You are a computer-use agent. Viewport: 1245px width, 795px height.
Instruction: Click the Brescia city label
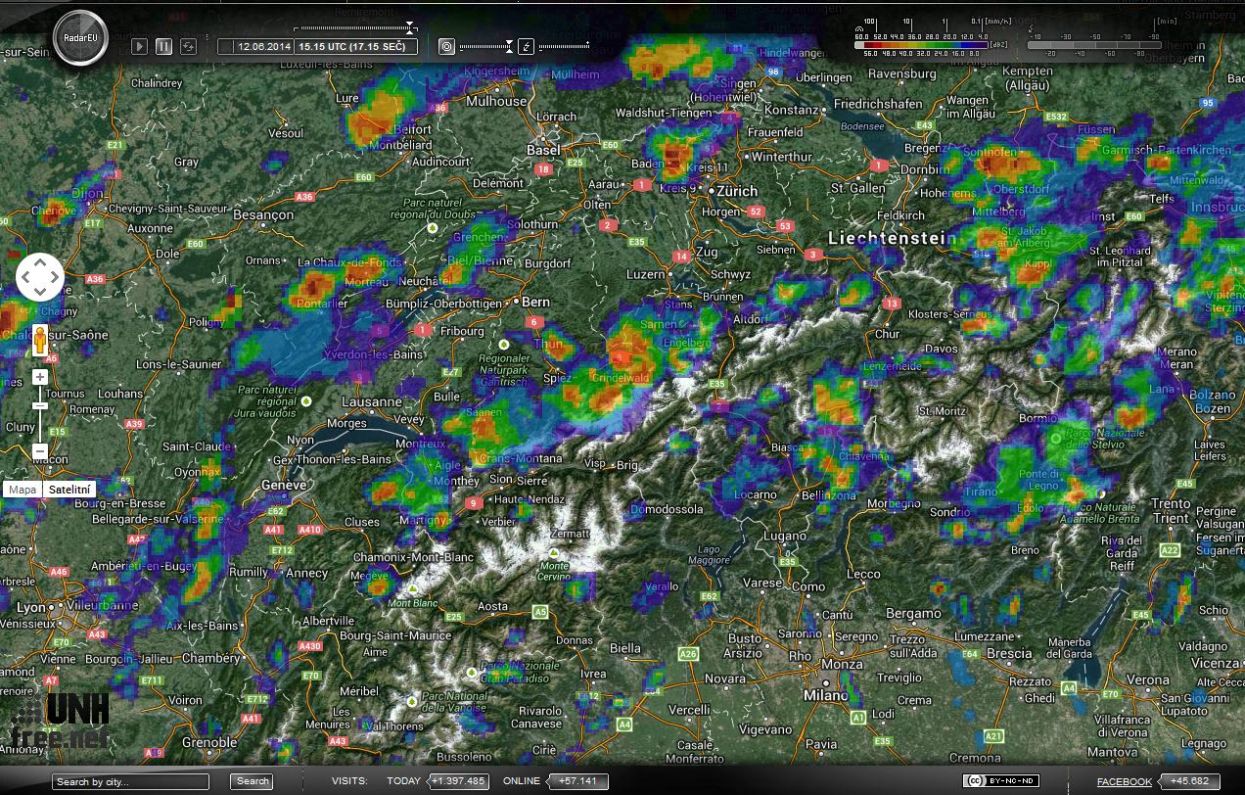click(x=1009, y=653)
